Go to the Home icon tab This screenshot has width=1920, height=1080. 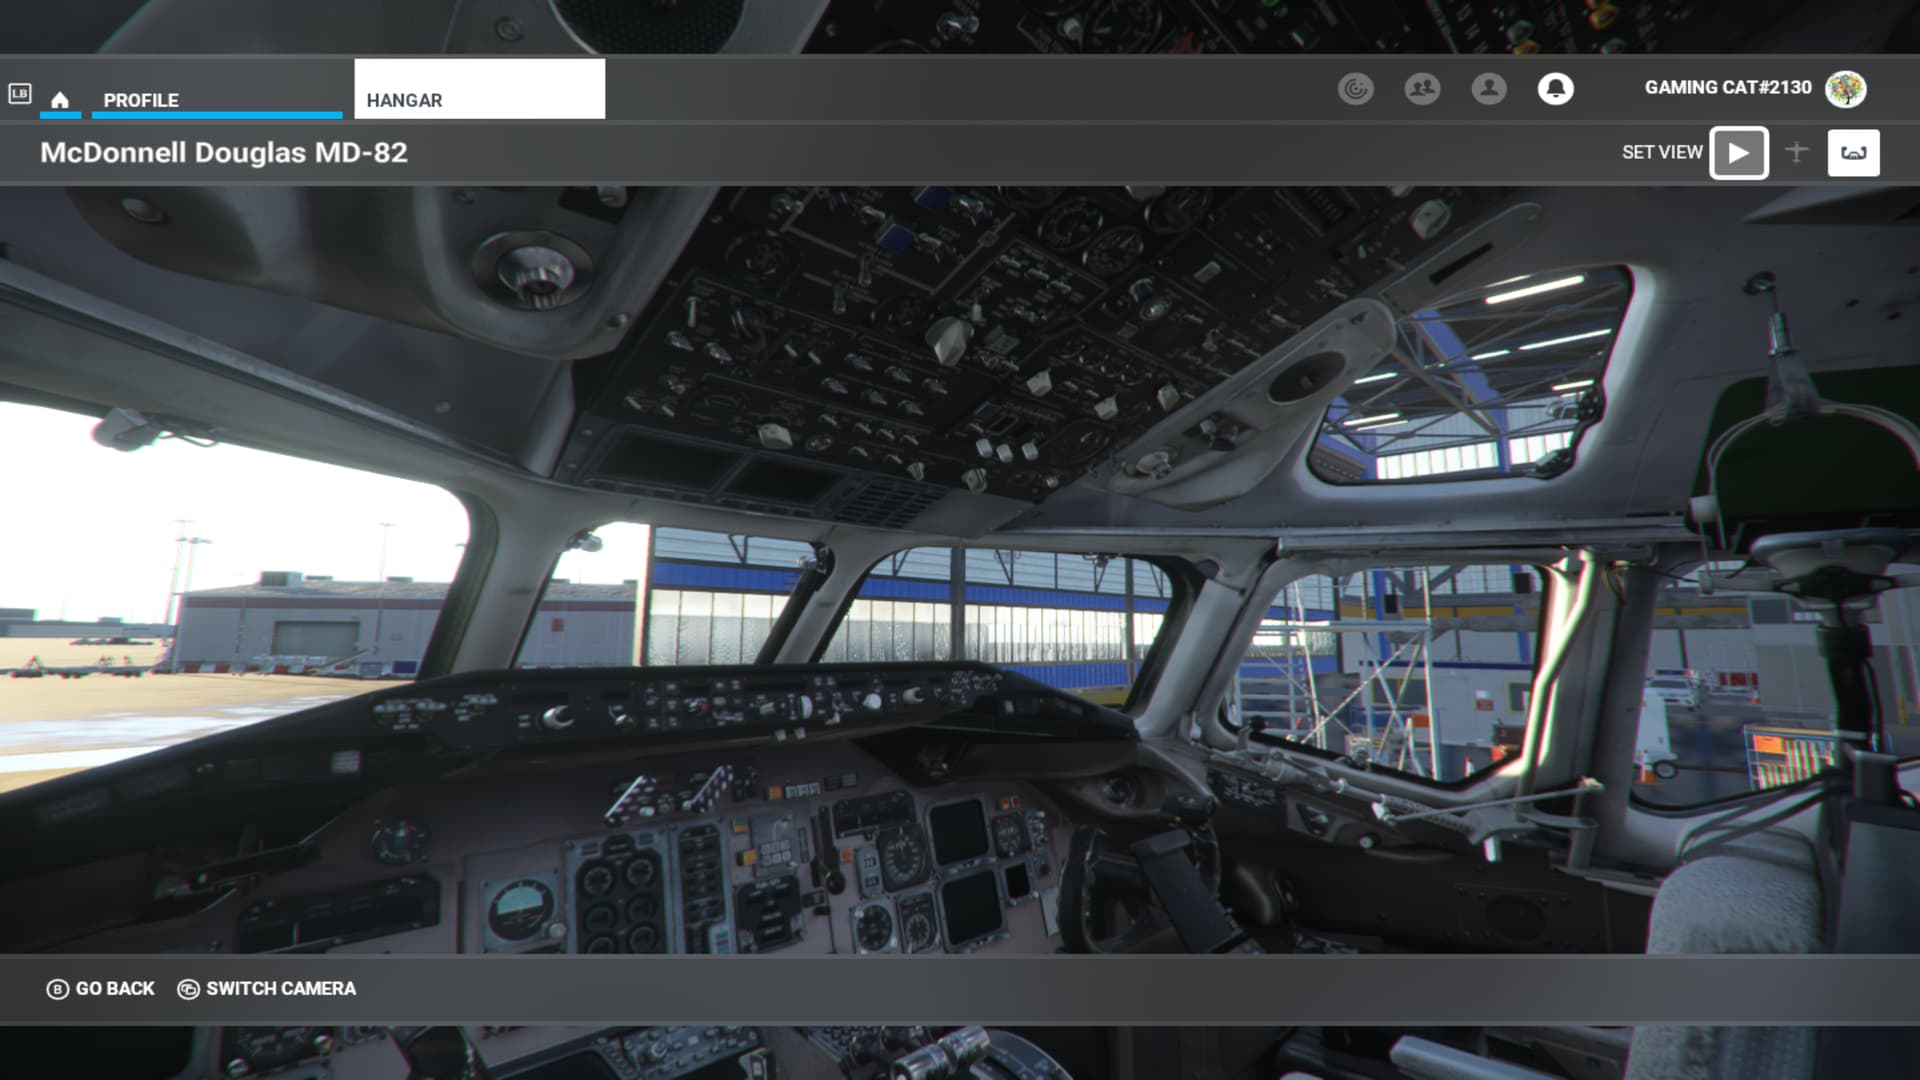pos(60,99)
